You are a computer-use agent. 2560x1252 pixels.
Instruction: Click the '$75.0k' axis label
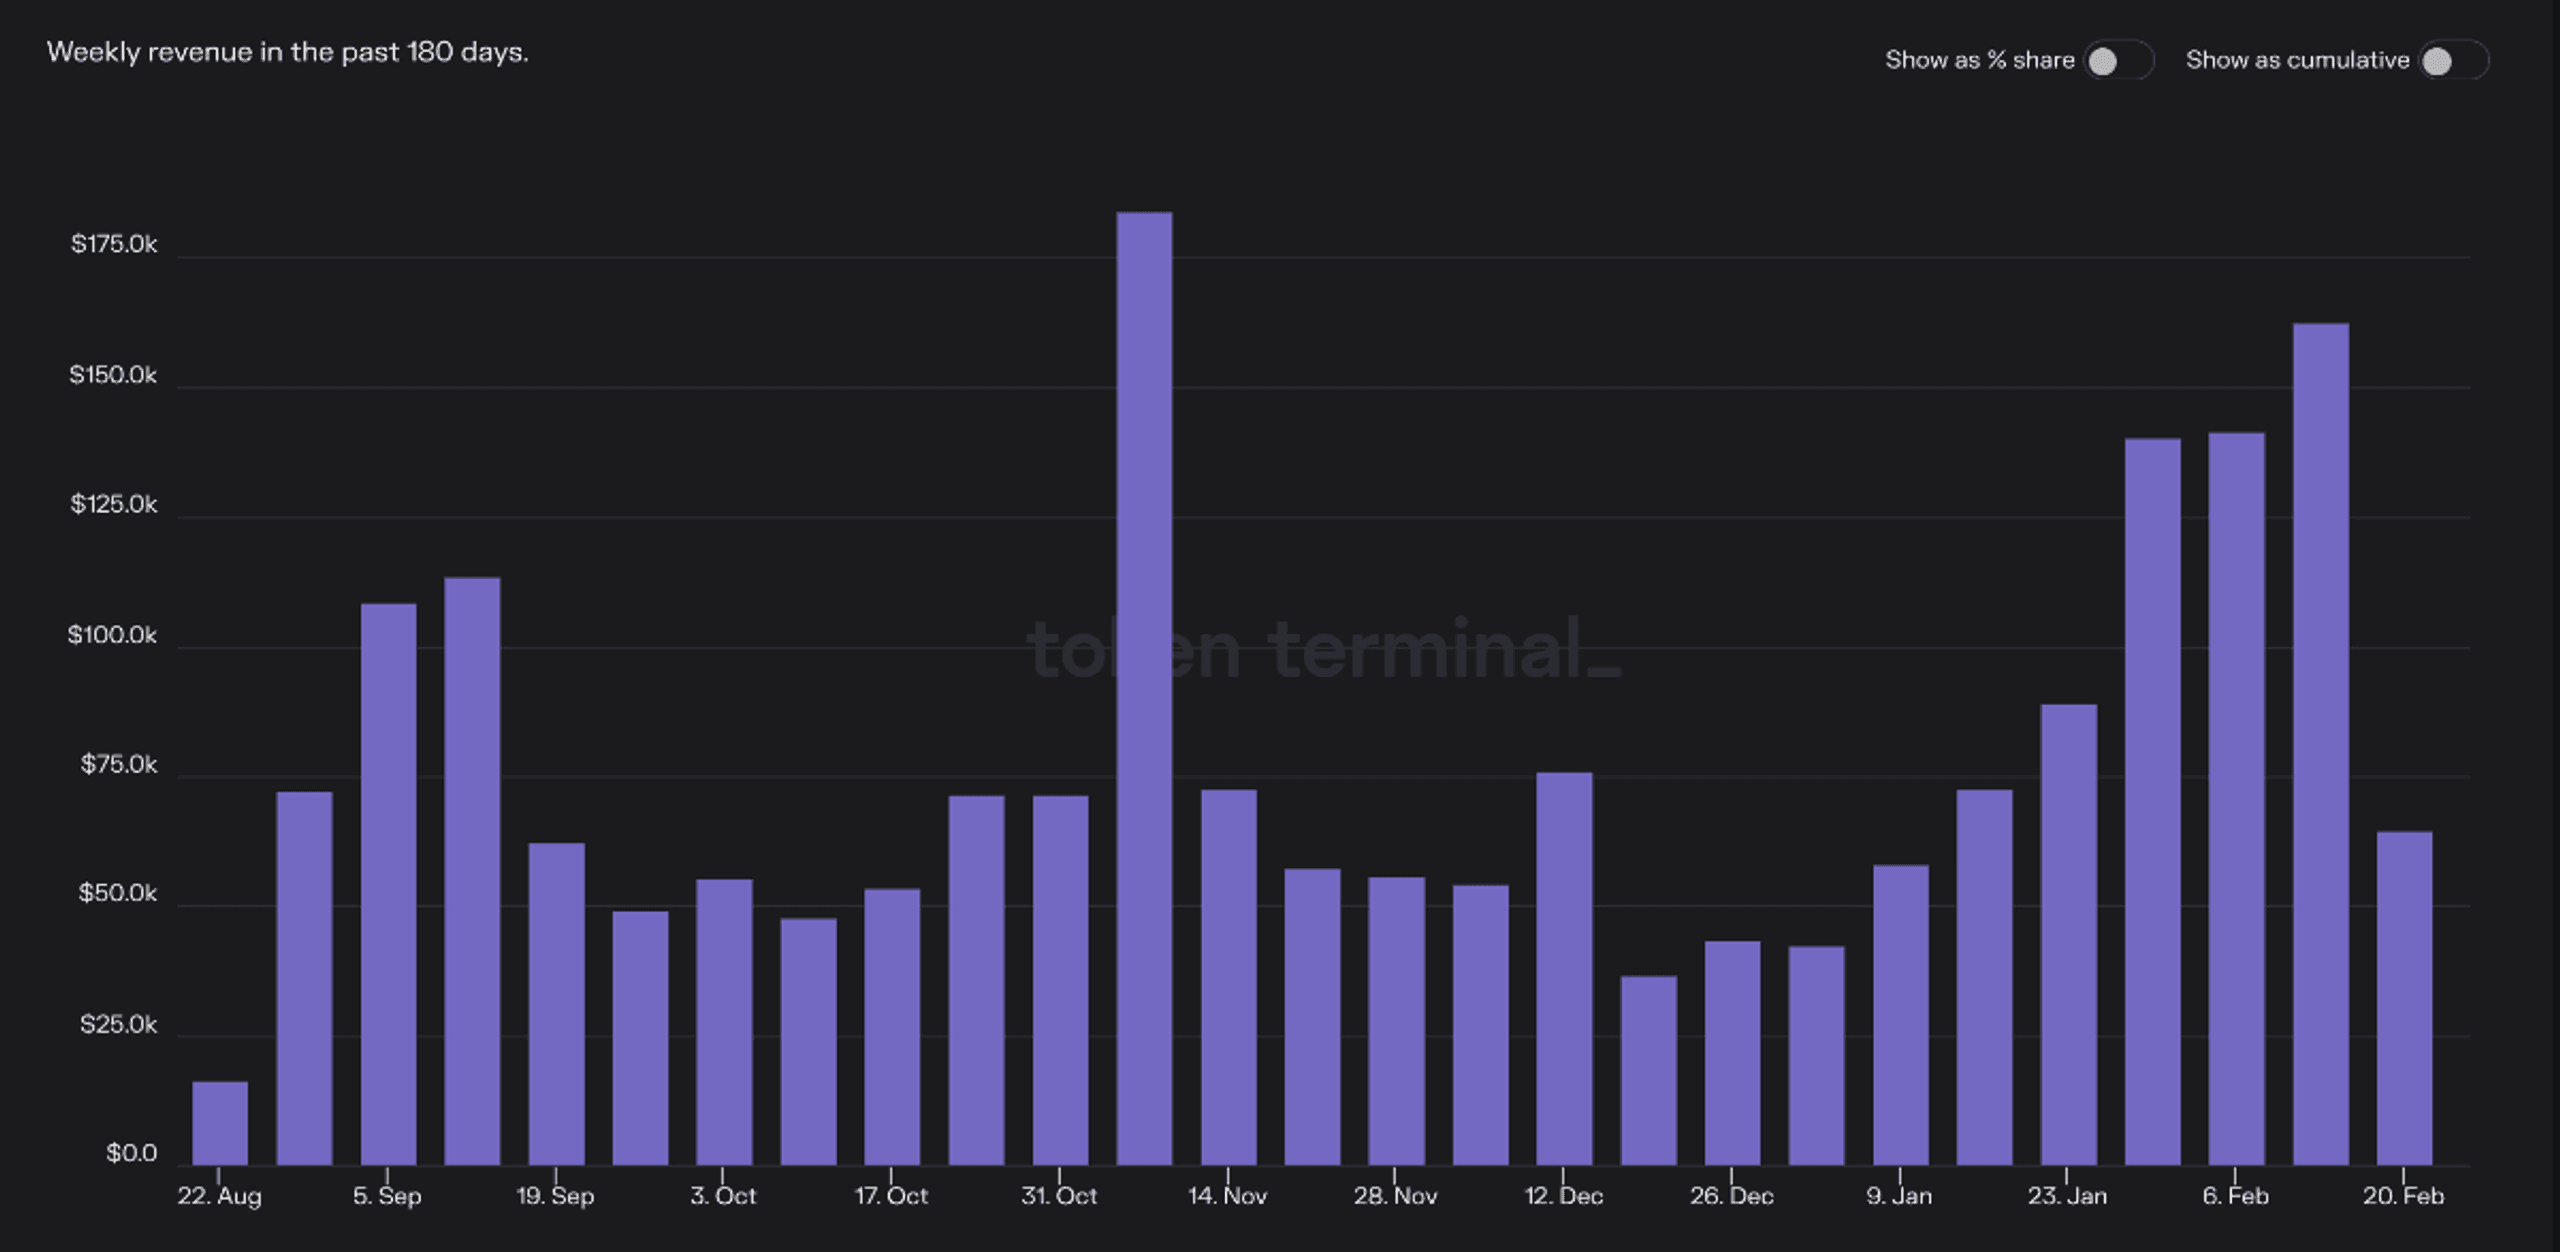point(119,765)
